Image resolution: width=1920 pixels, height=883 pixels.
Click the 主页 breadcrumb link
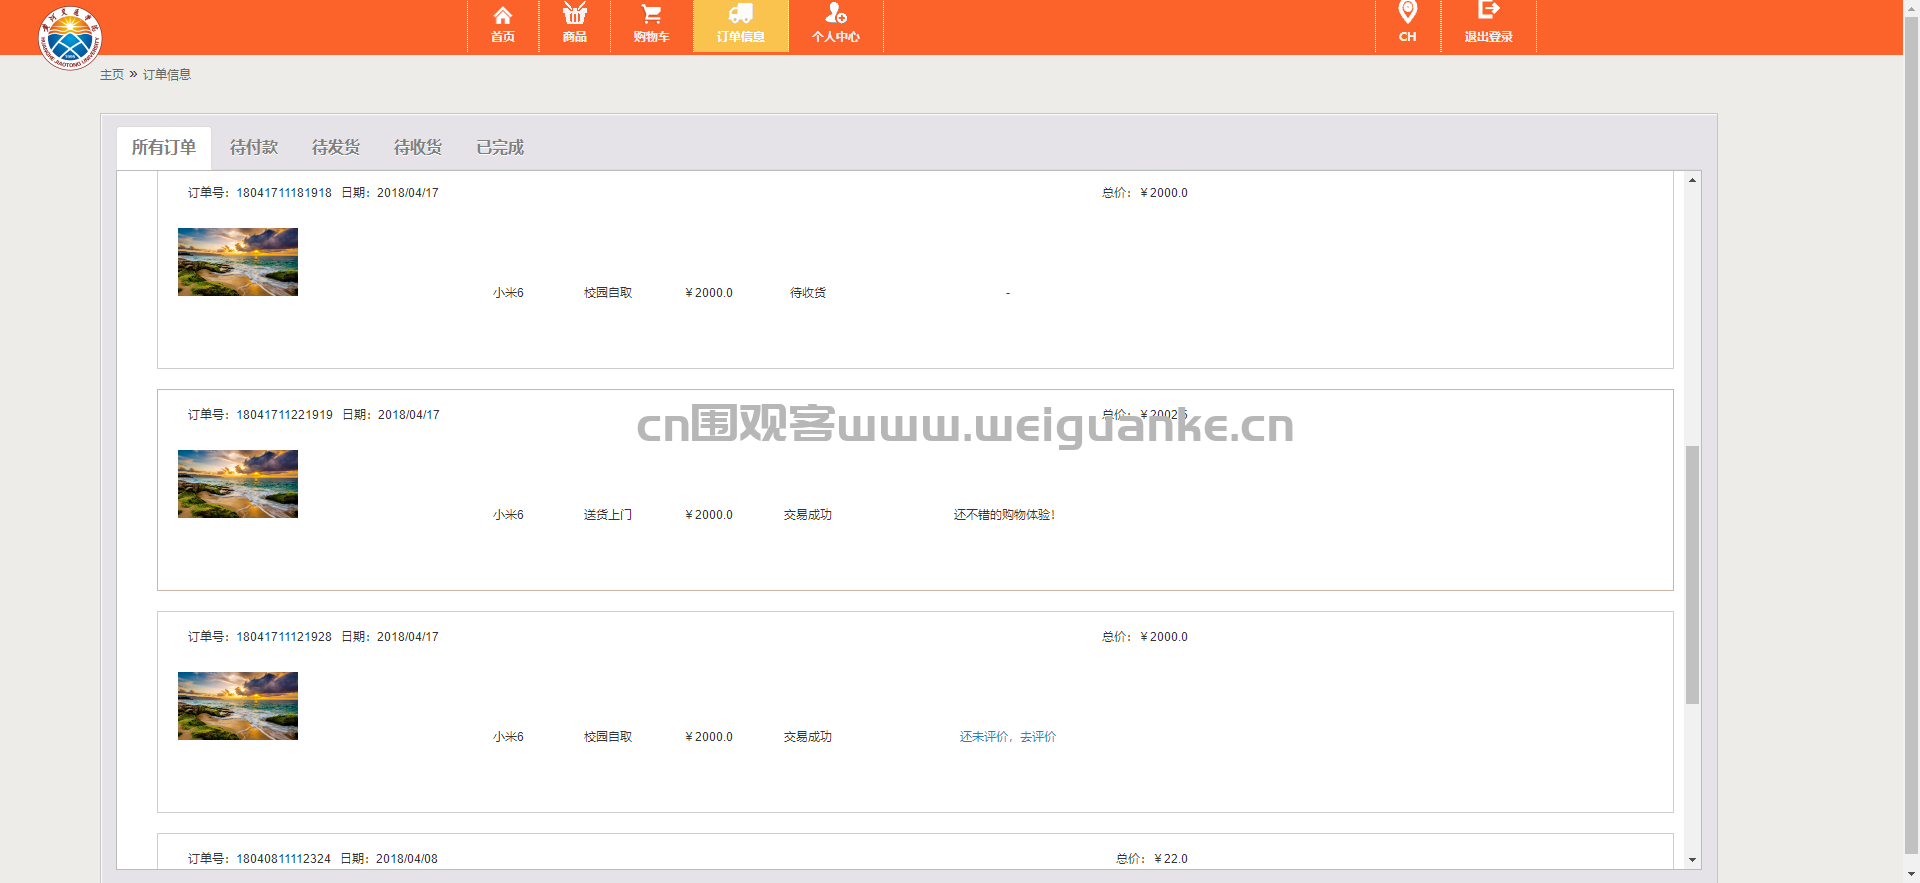click(112, 75)
